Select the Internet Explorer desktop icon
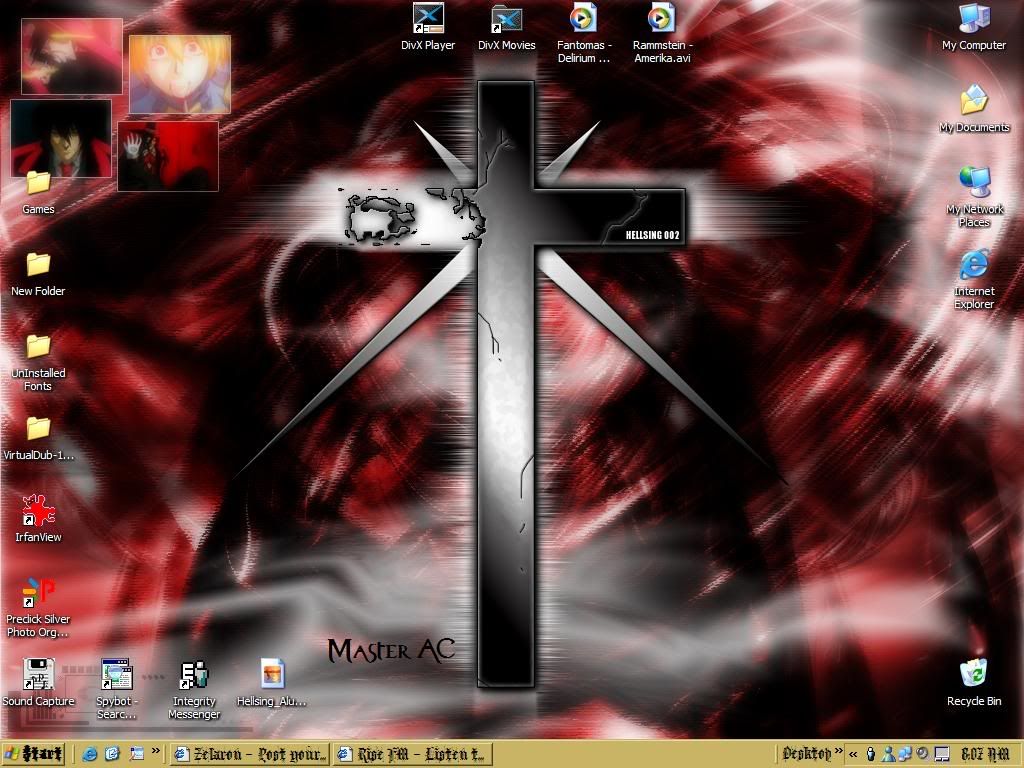 974,279
